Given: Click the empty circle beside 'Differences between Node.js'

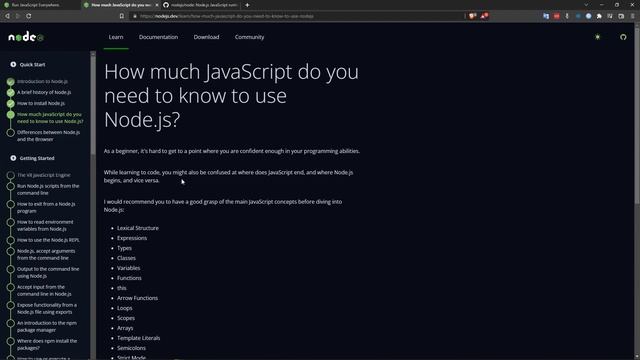Looking at the screenshot, I should (x=11, y=133).
